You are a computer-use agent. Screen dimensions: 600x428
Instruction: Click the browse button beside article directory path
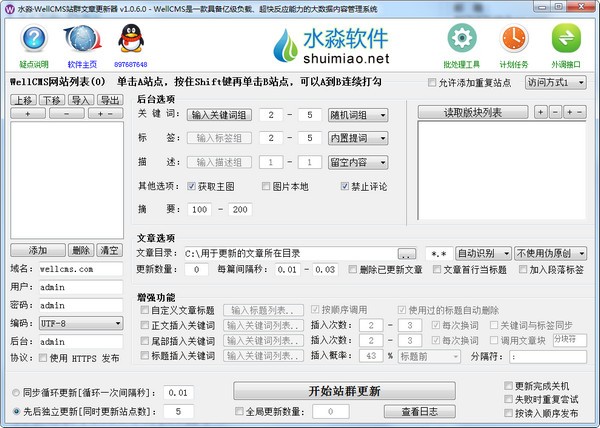point(407,254)
